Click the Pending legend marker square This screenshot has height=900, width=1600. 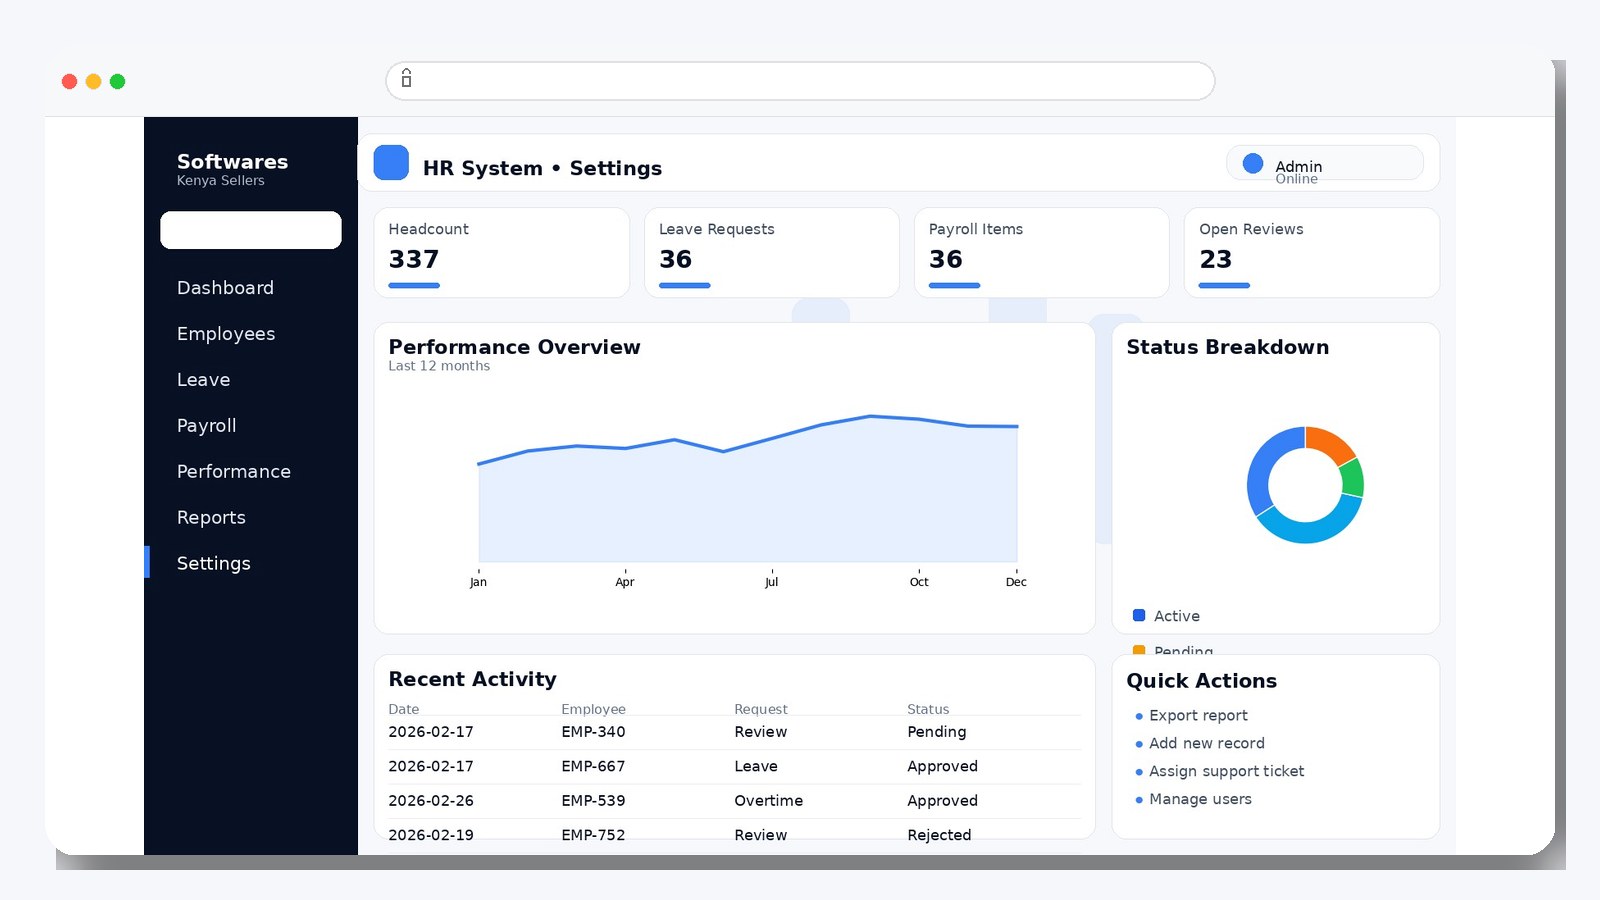(x=1137, y=651)
